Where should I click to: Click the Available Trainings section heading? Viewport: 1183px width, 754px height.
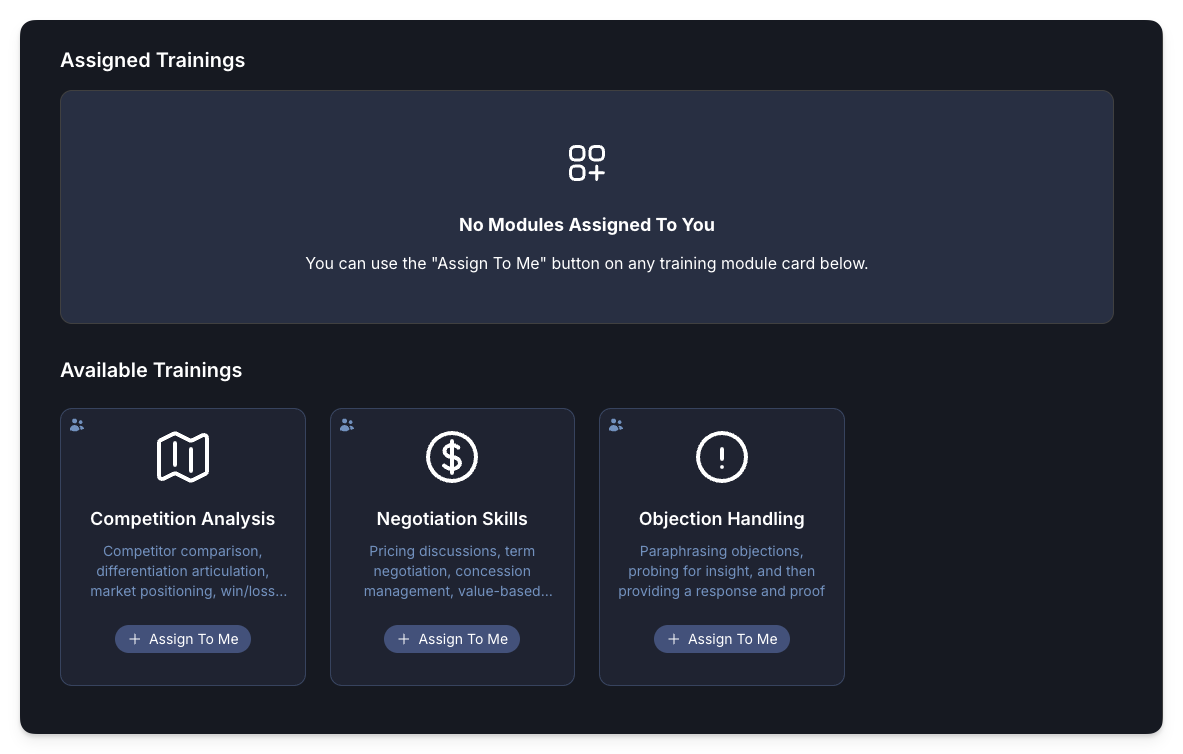click(151, 370)
